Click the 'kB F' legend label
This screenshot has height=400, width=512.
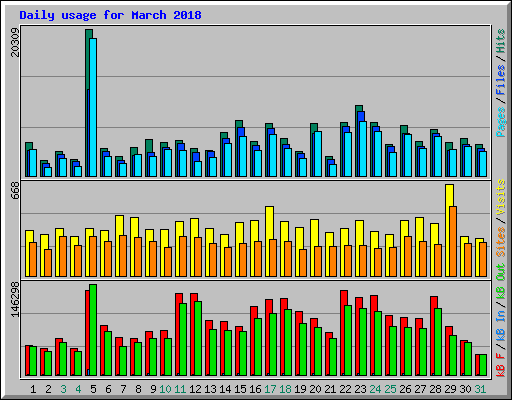click(501, 364)
